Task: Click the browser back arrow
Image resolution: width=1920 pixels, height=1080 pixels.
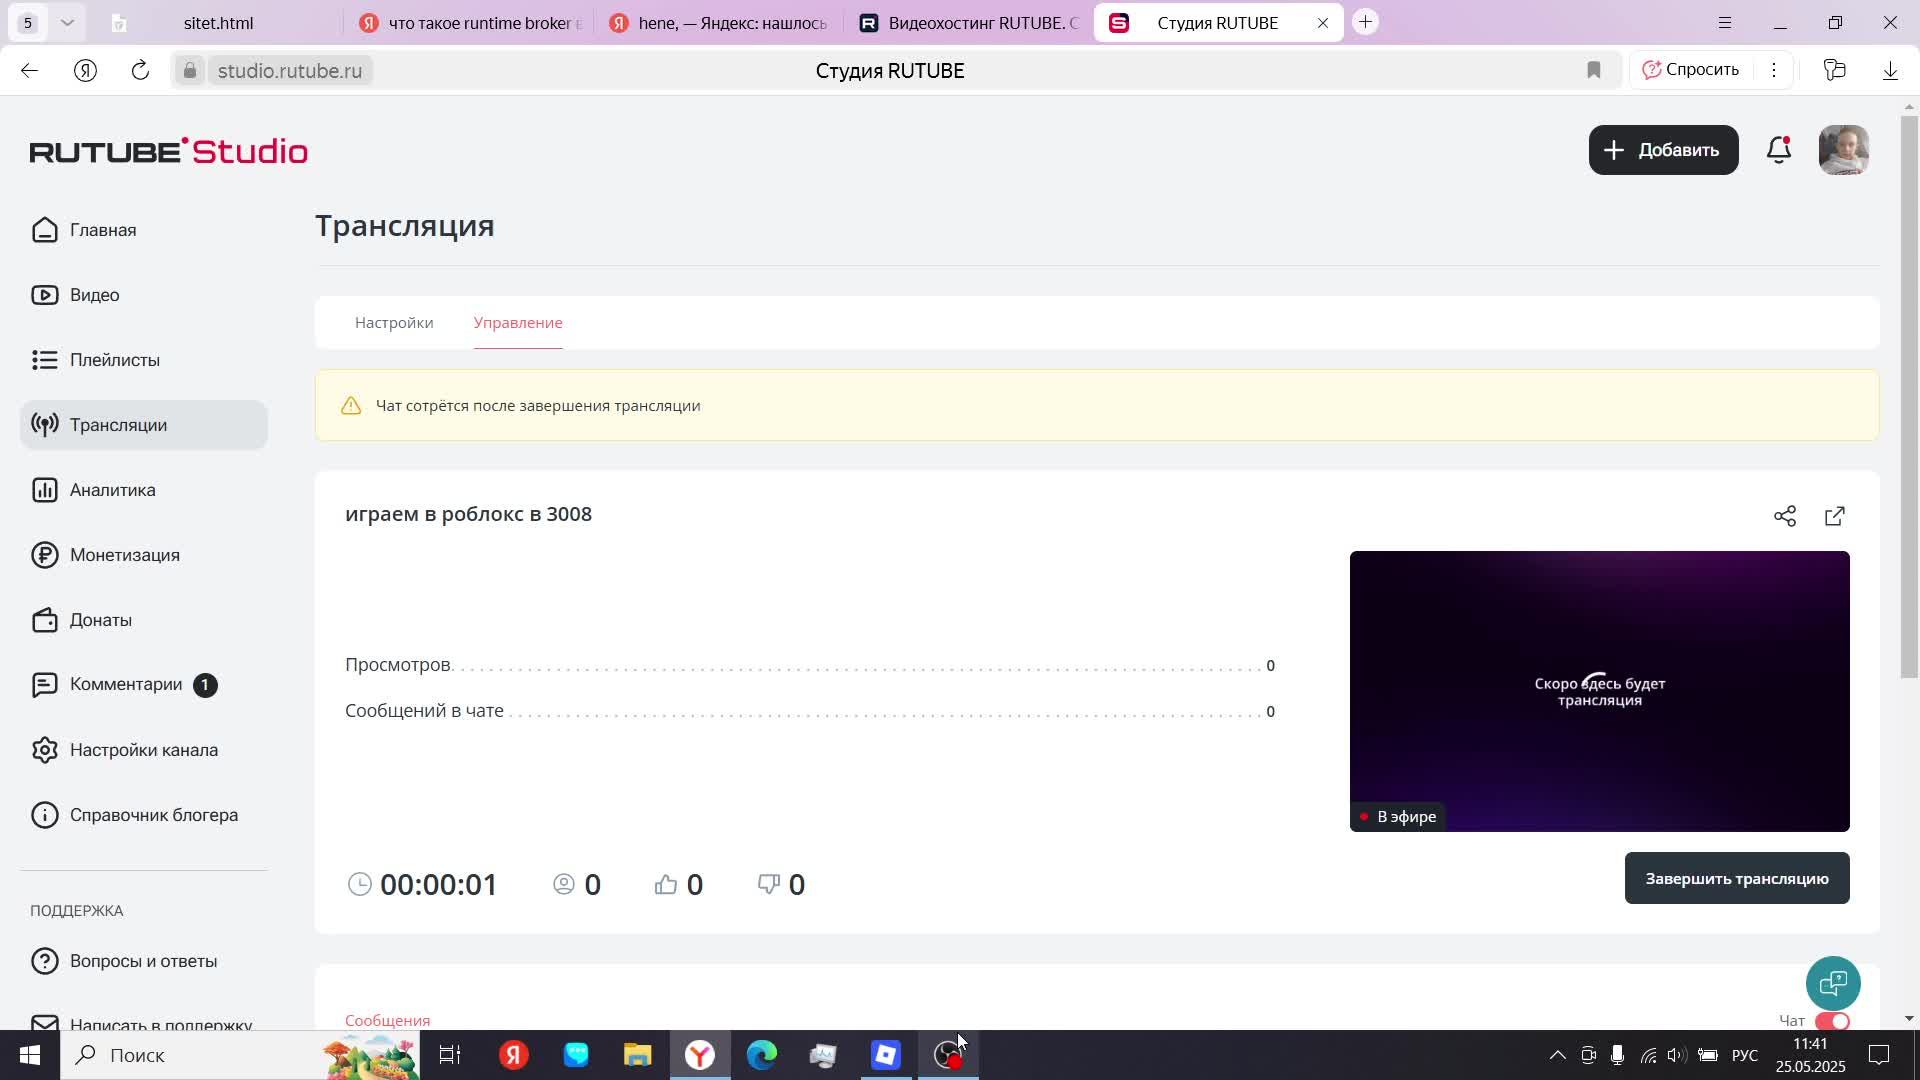Action: 29,70
